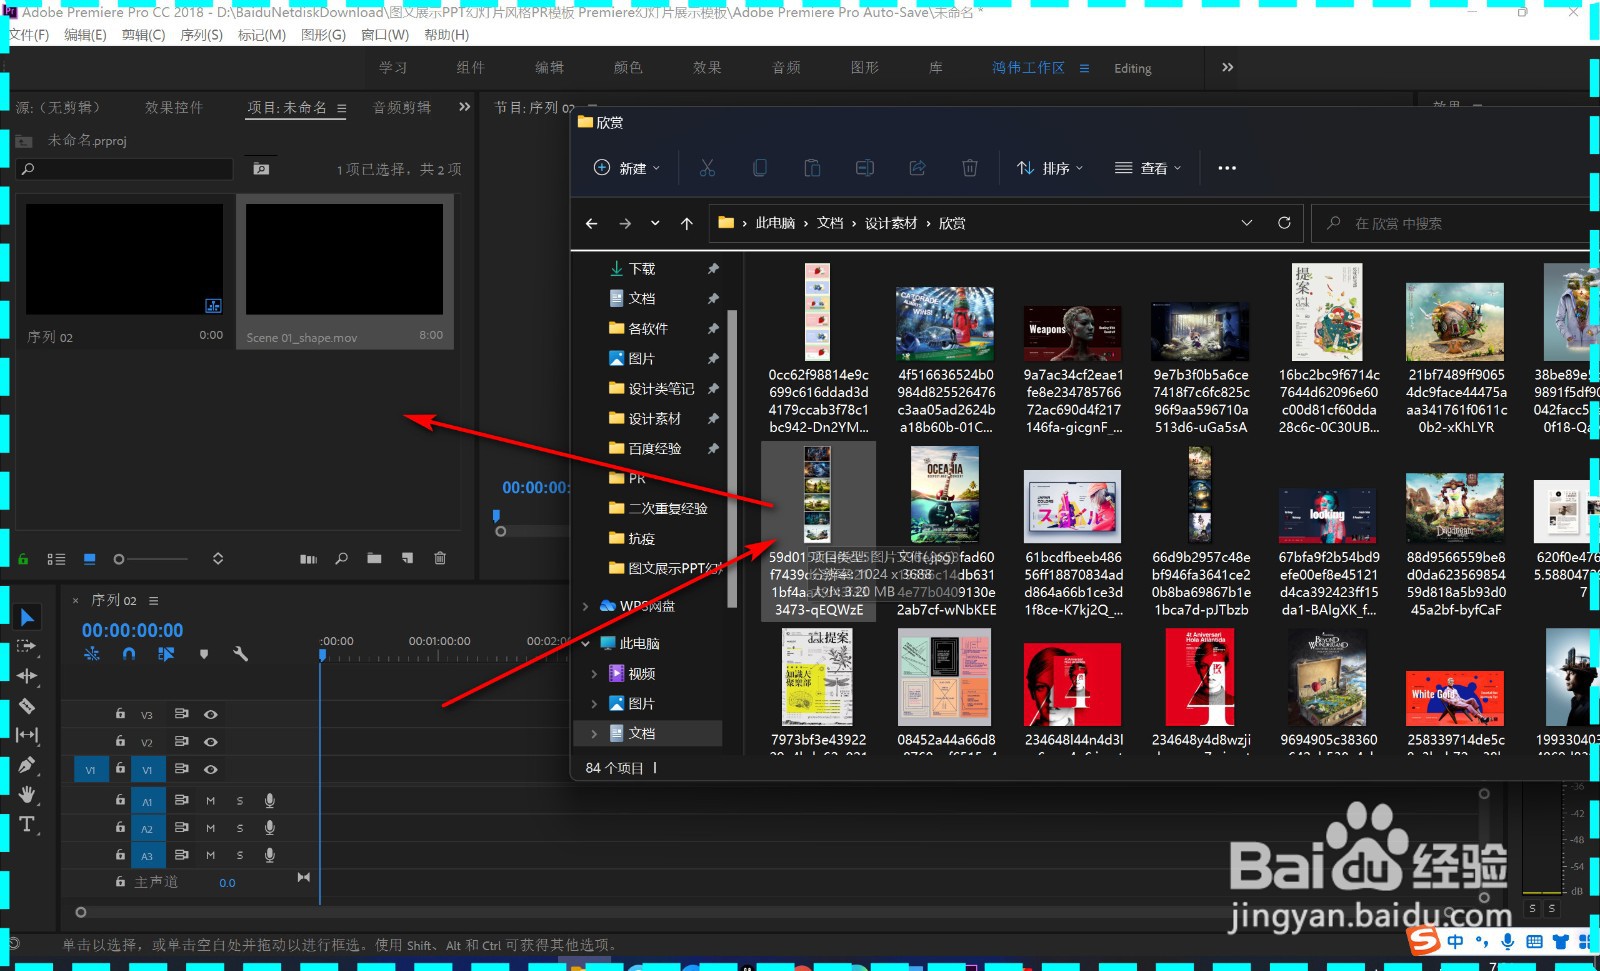Click project panel Find magnifier icon

coord(341,559)
